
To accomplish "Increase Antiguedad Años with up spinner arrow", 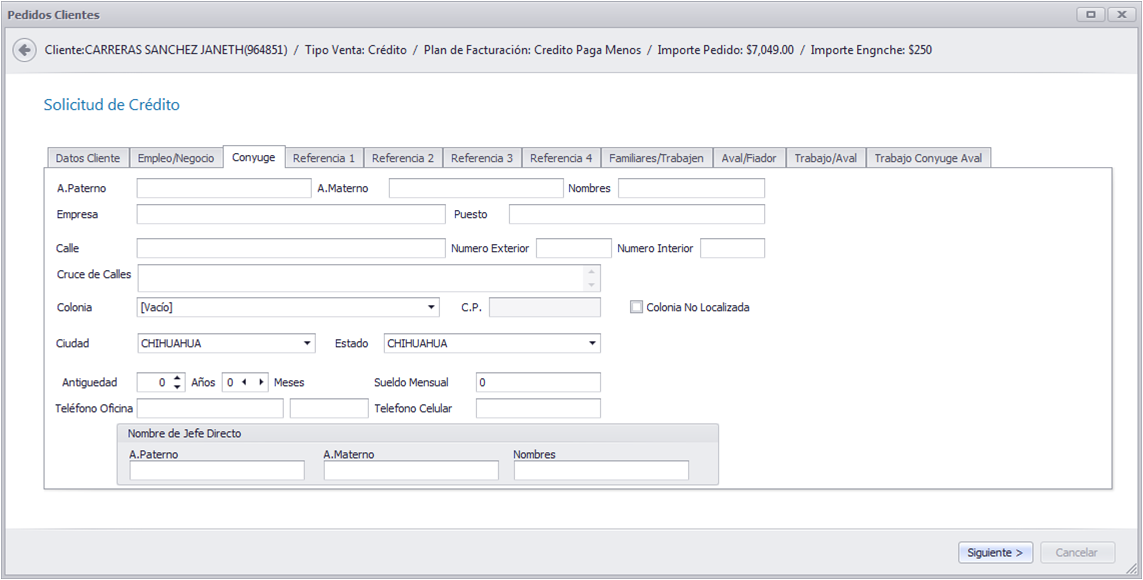I will pyautogui.click(x=177, y=377).
